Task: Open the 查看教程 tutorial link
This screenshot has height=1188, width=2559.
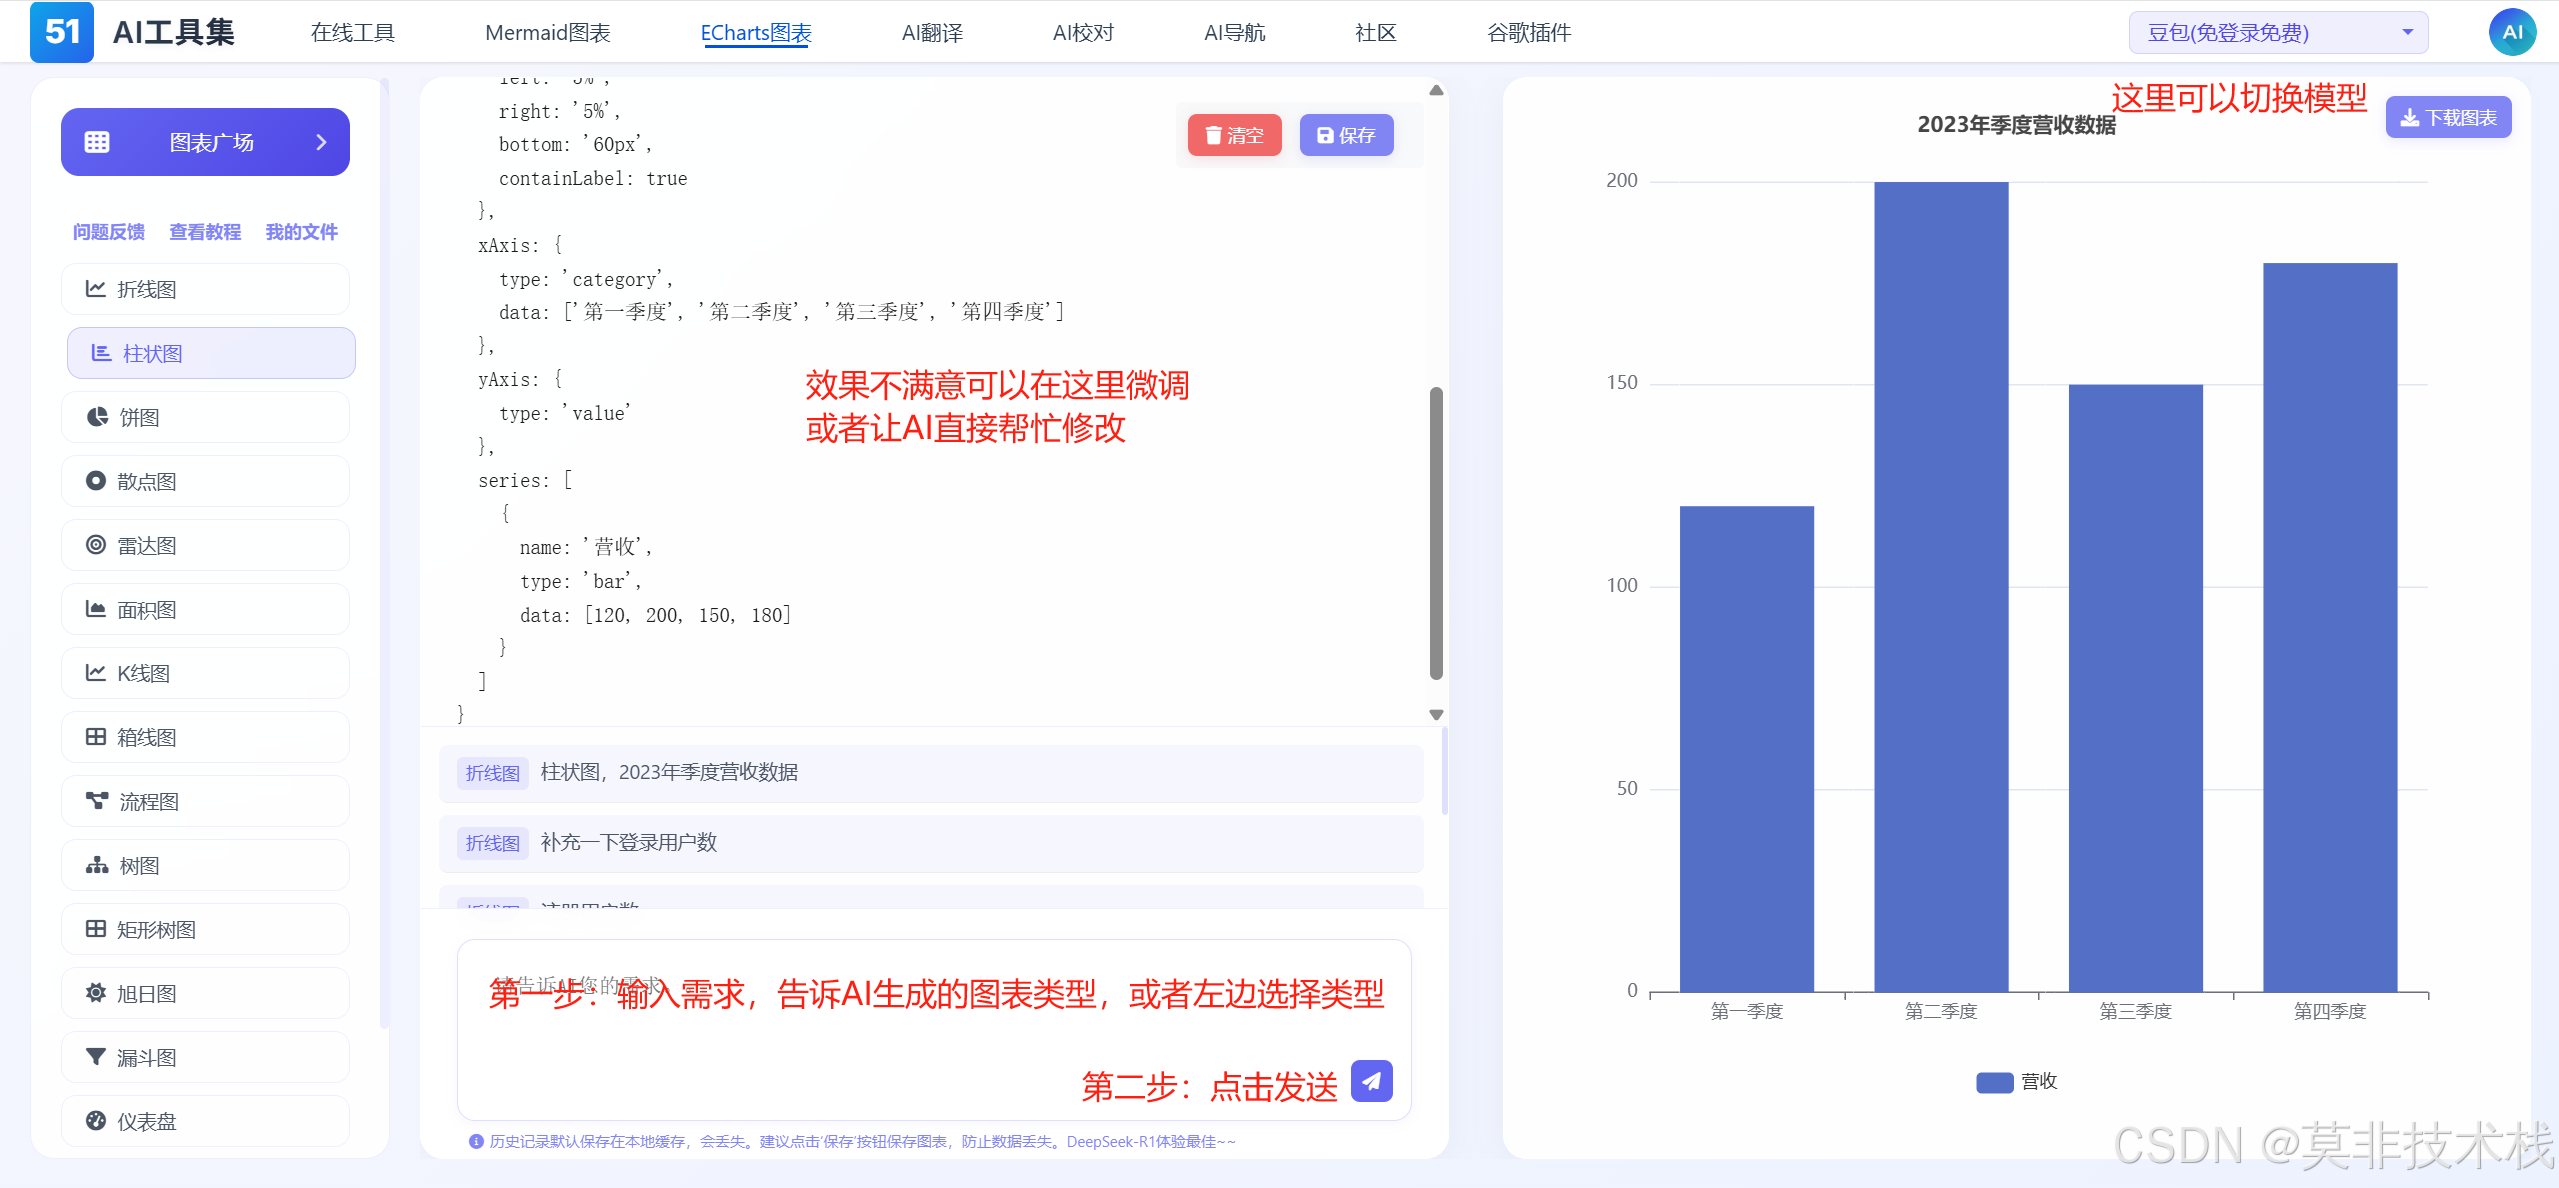Action: click(205, 232)
